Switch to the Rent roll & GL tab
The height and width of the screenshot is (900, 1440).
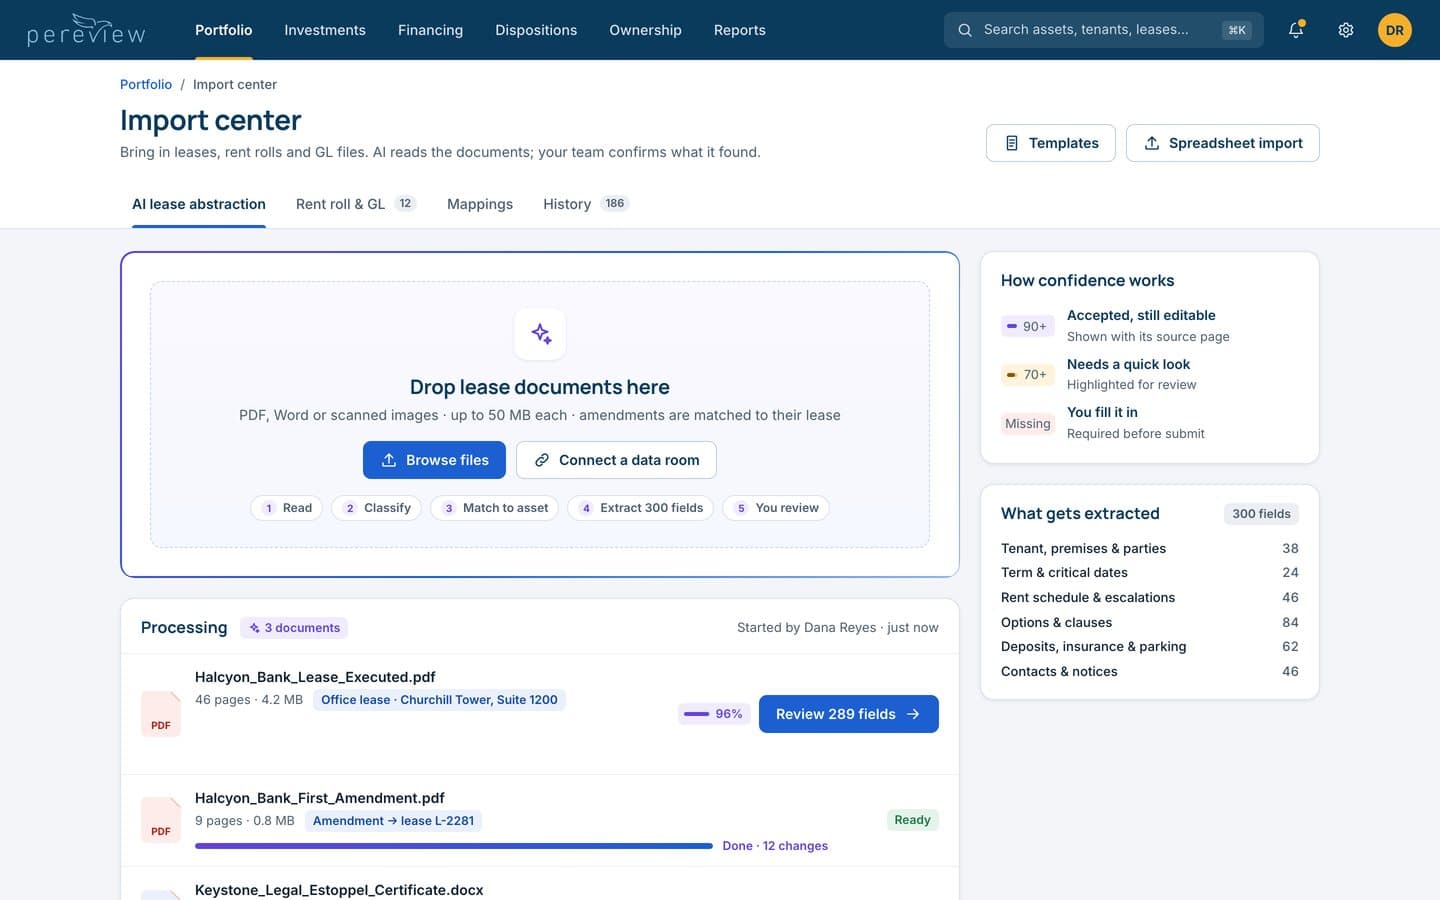(356, 204)
